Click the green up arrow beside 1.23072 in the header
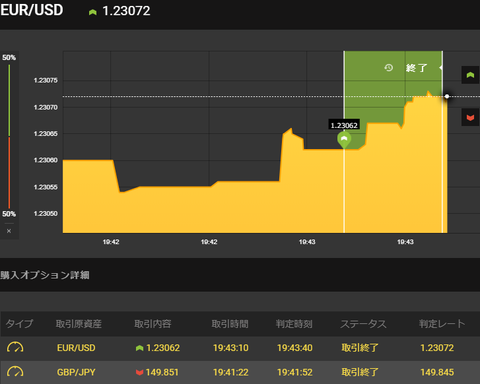 pyautogui.click(x=93, y=12)
